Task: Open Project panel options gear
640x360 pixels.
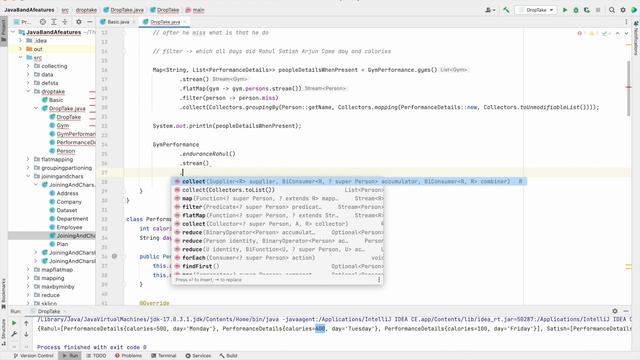Action: click(79, 22)
